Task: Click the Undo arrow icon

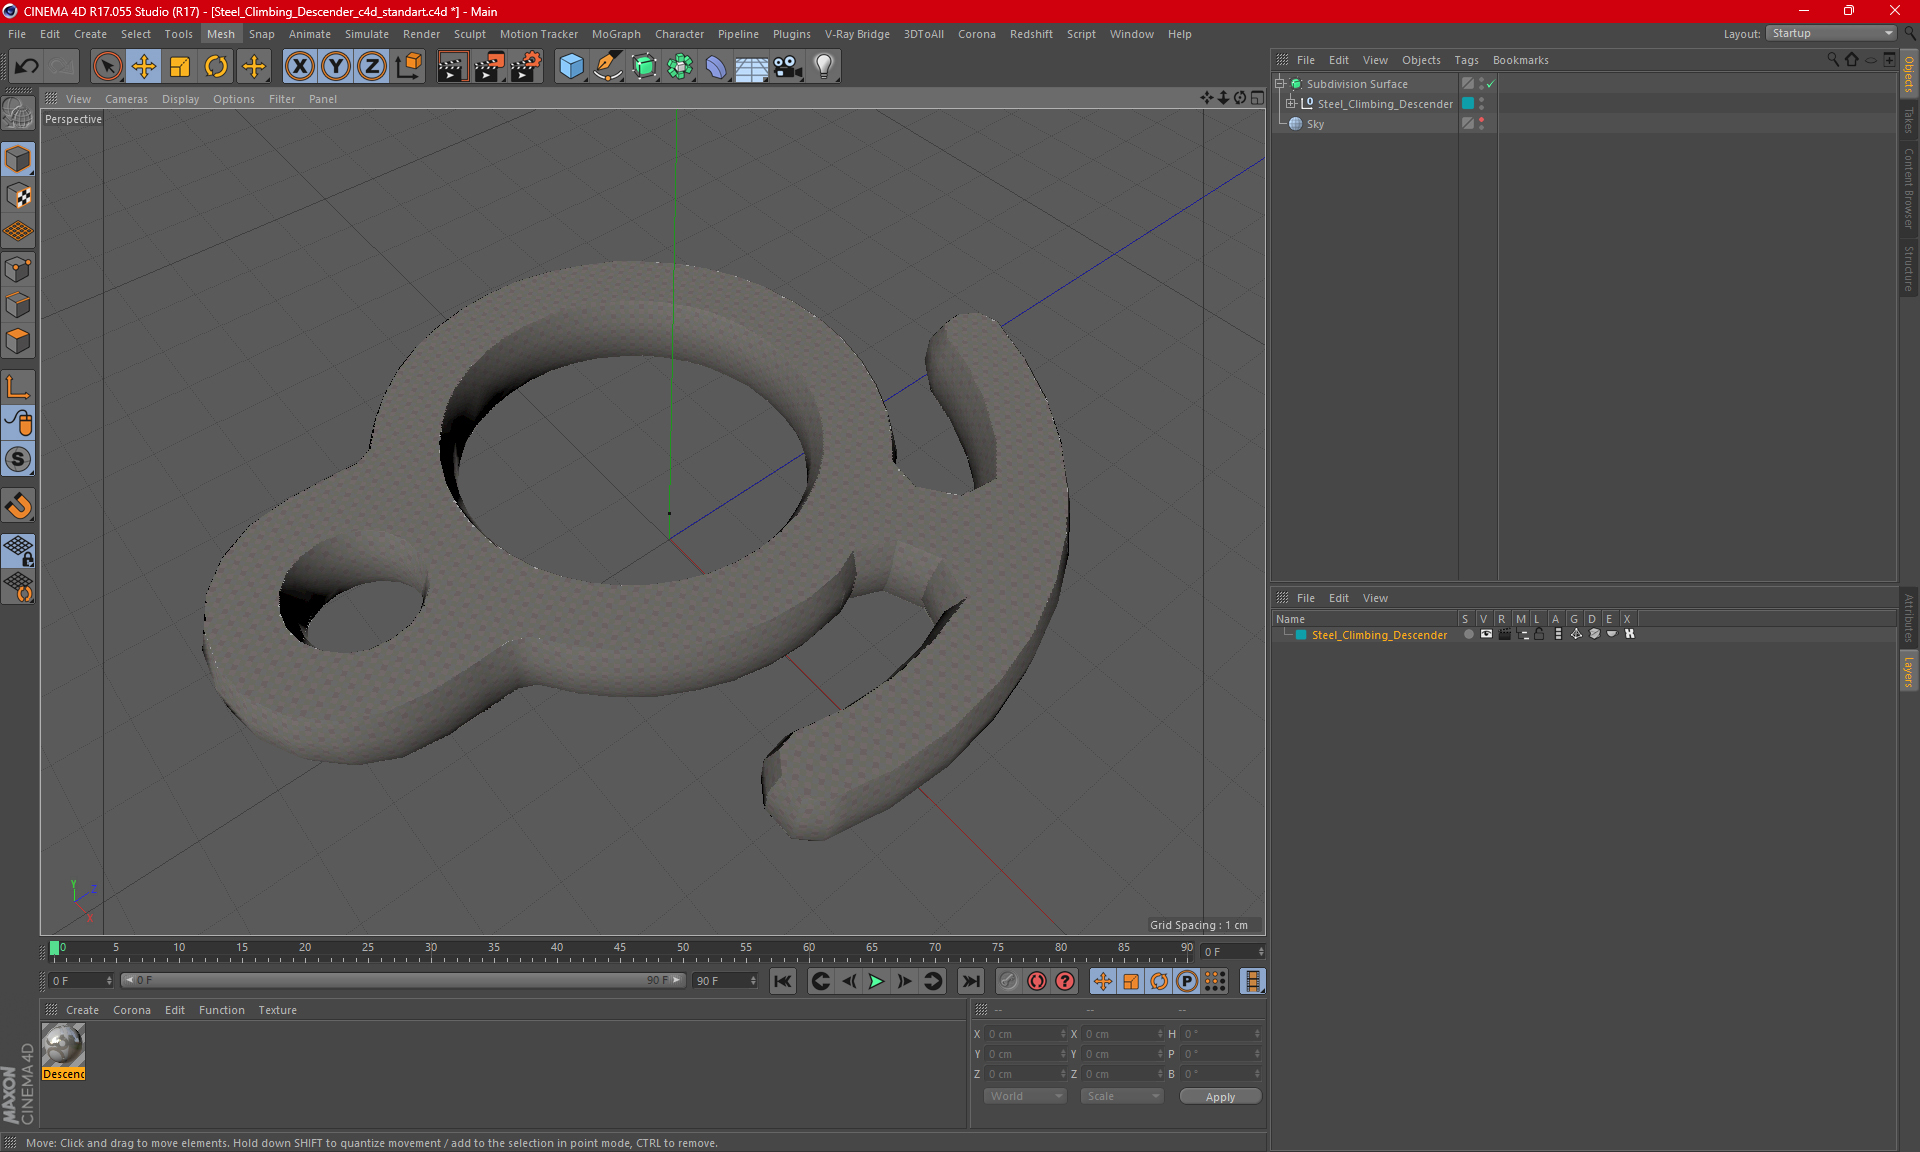Action: tap(27, 67)
